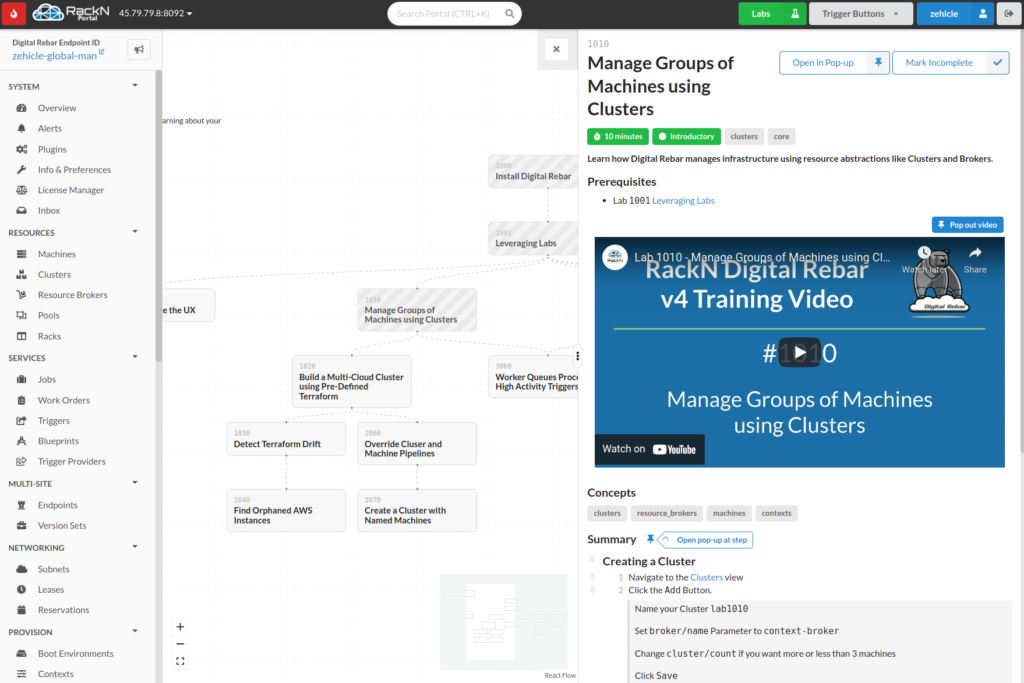1024x683 pixels.
Task: Collapse the RESOURCES sidebar section
Action: click(x=135, y=232)
